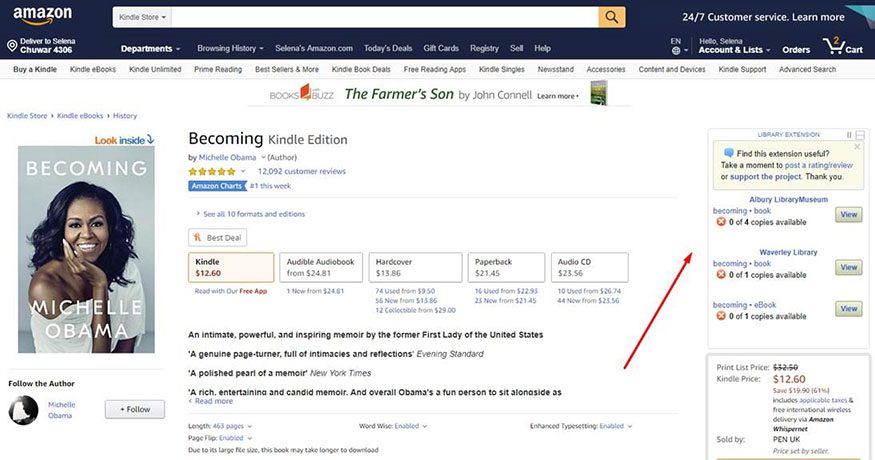The height and width of the screenshot is (460, 875).
Task: Open Today's Deals menu item
Action: [x=388, y=48]
